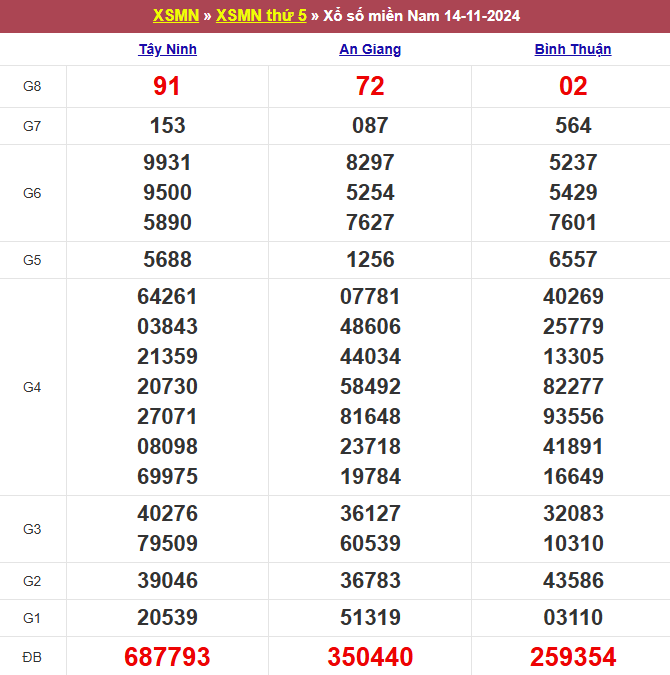
Task: Click G3 number 60539
Action: point(370,543)
